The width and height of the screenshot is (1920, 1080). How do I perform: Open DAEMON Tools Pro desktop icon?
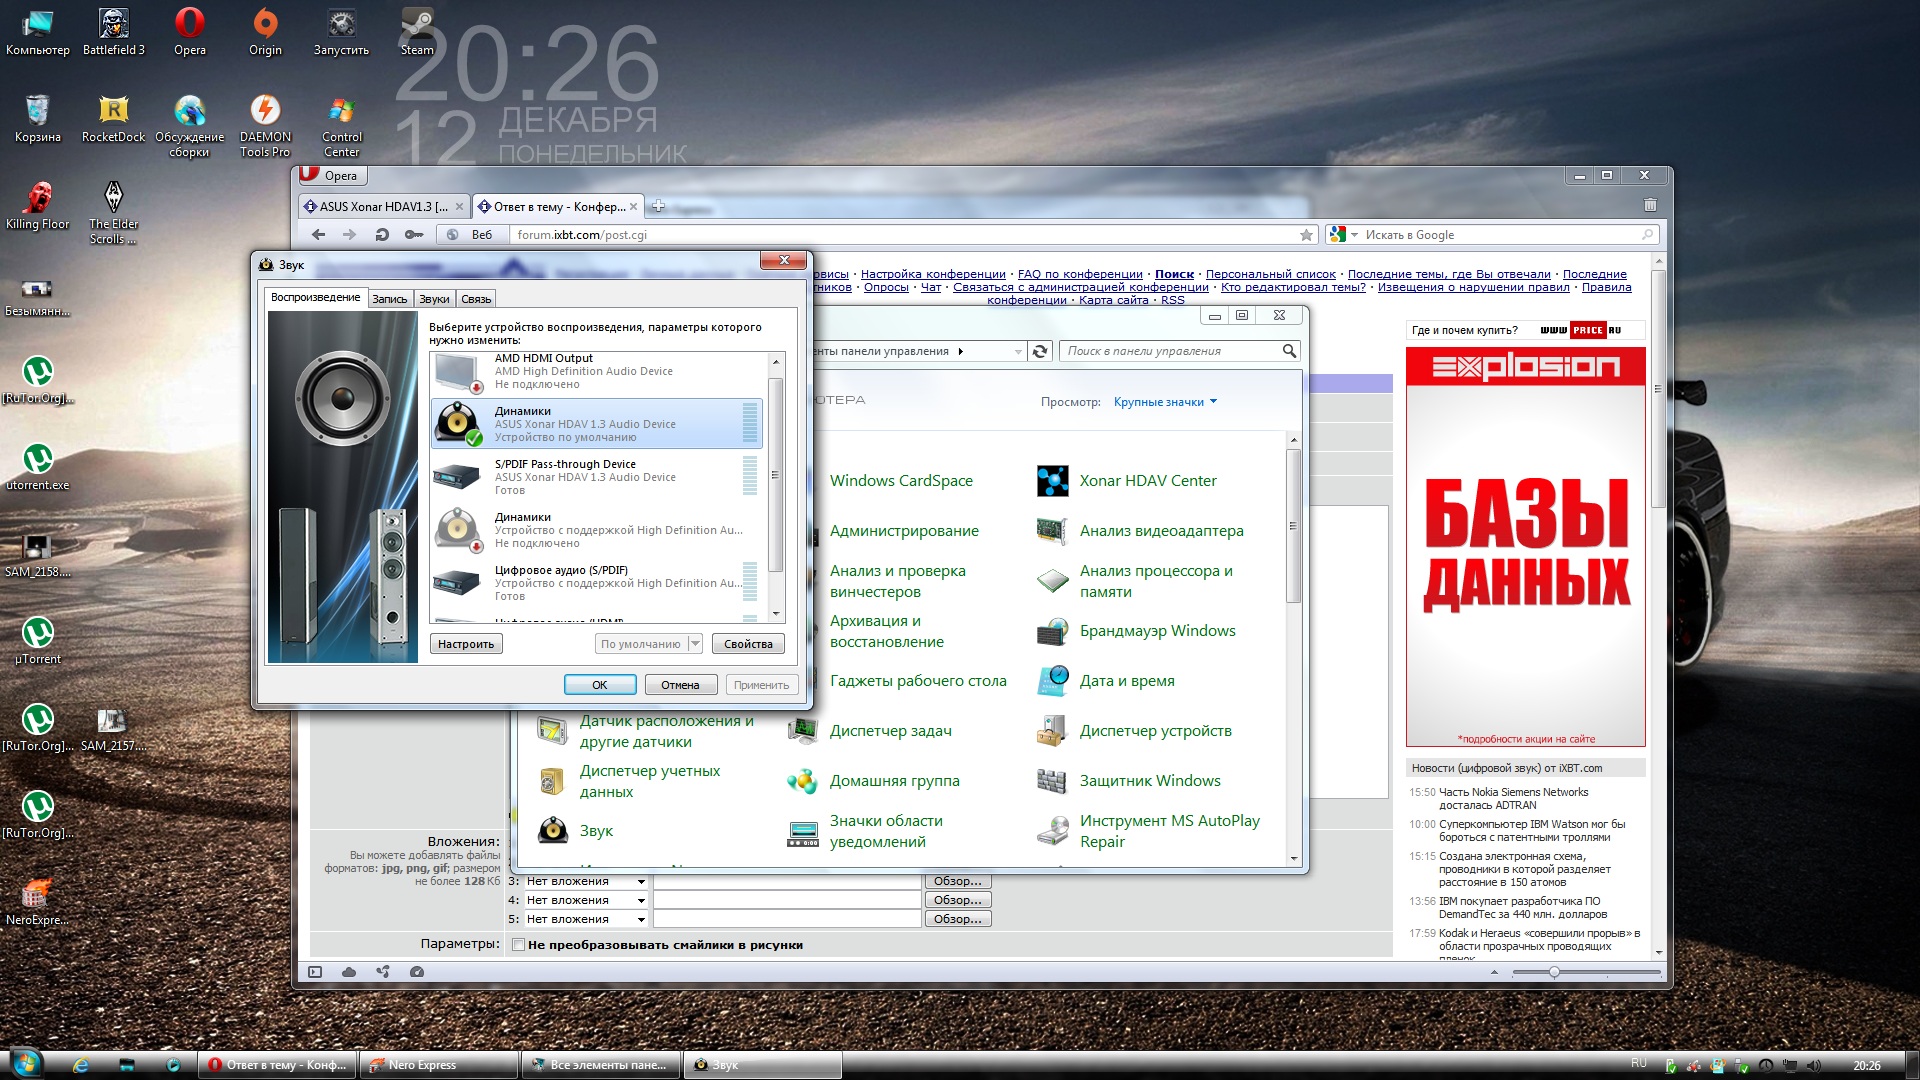[265, 125]
